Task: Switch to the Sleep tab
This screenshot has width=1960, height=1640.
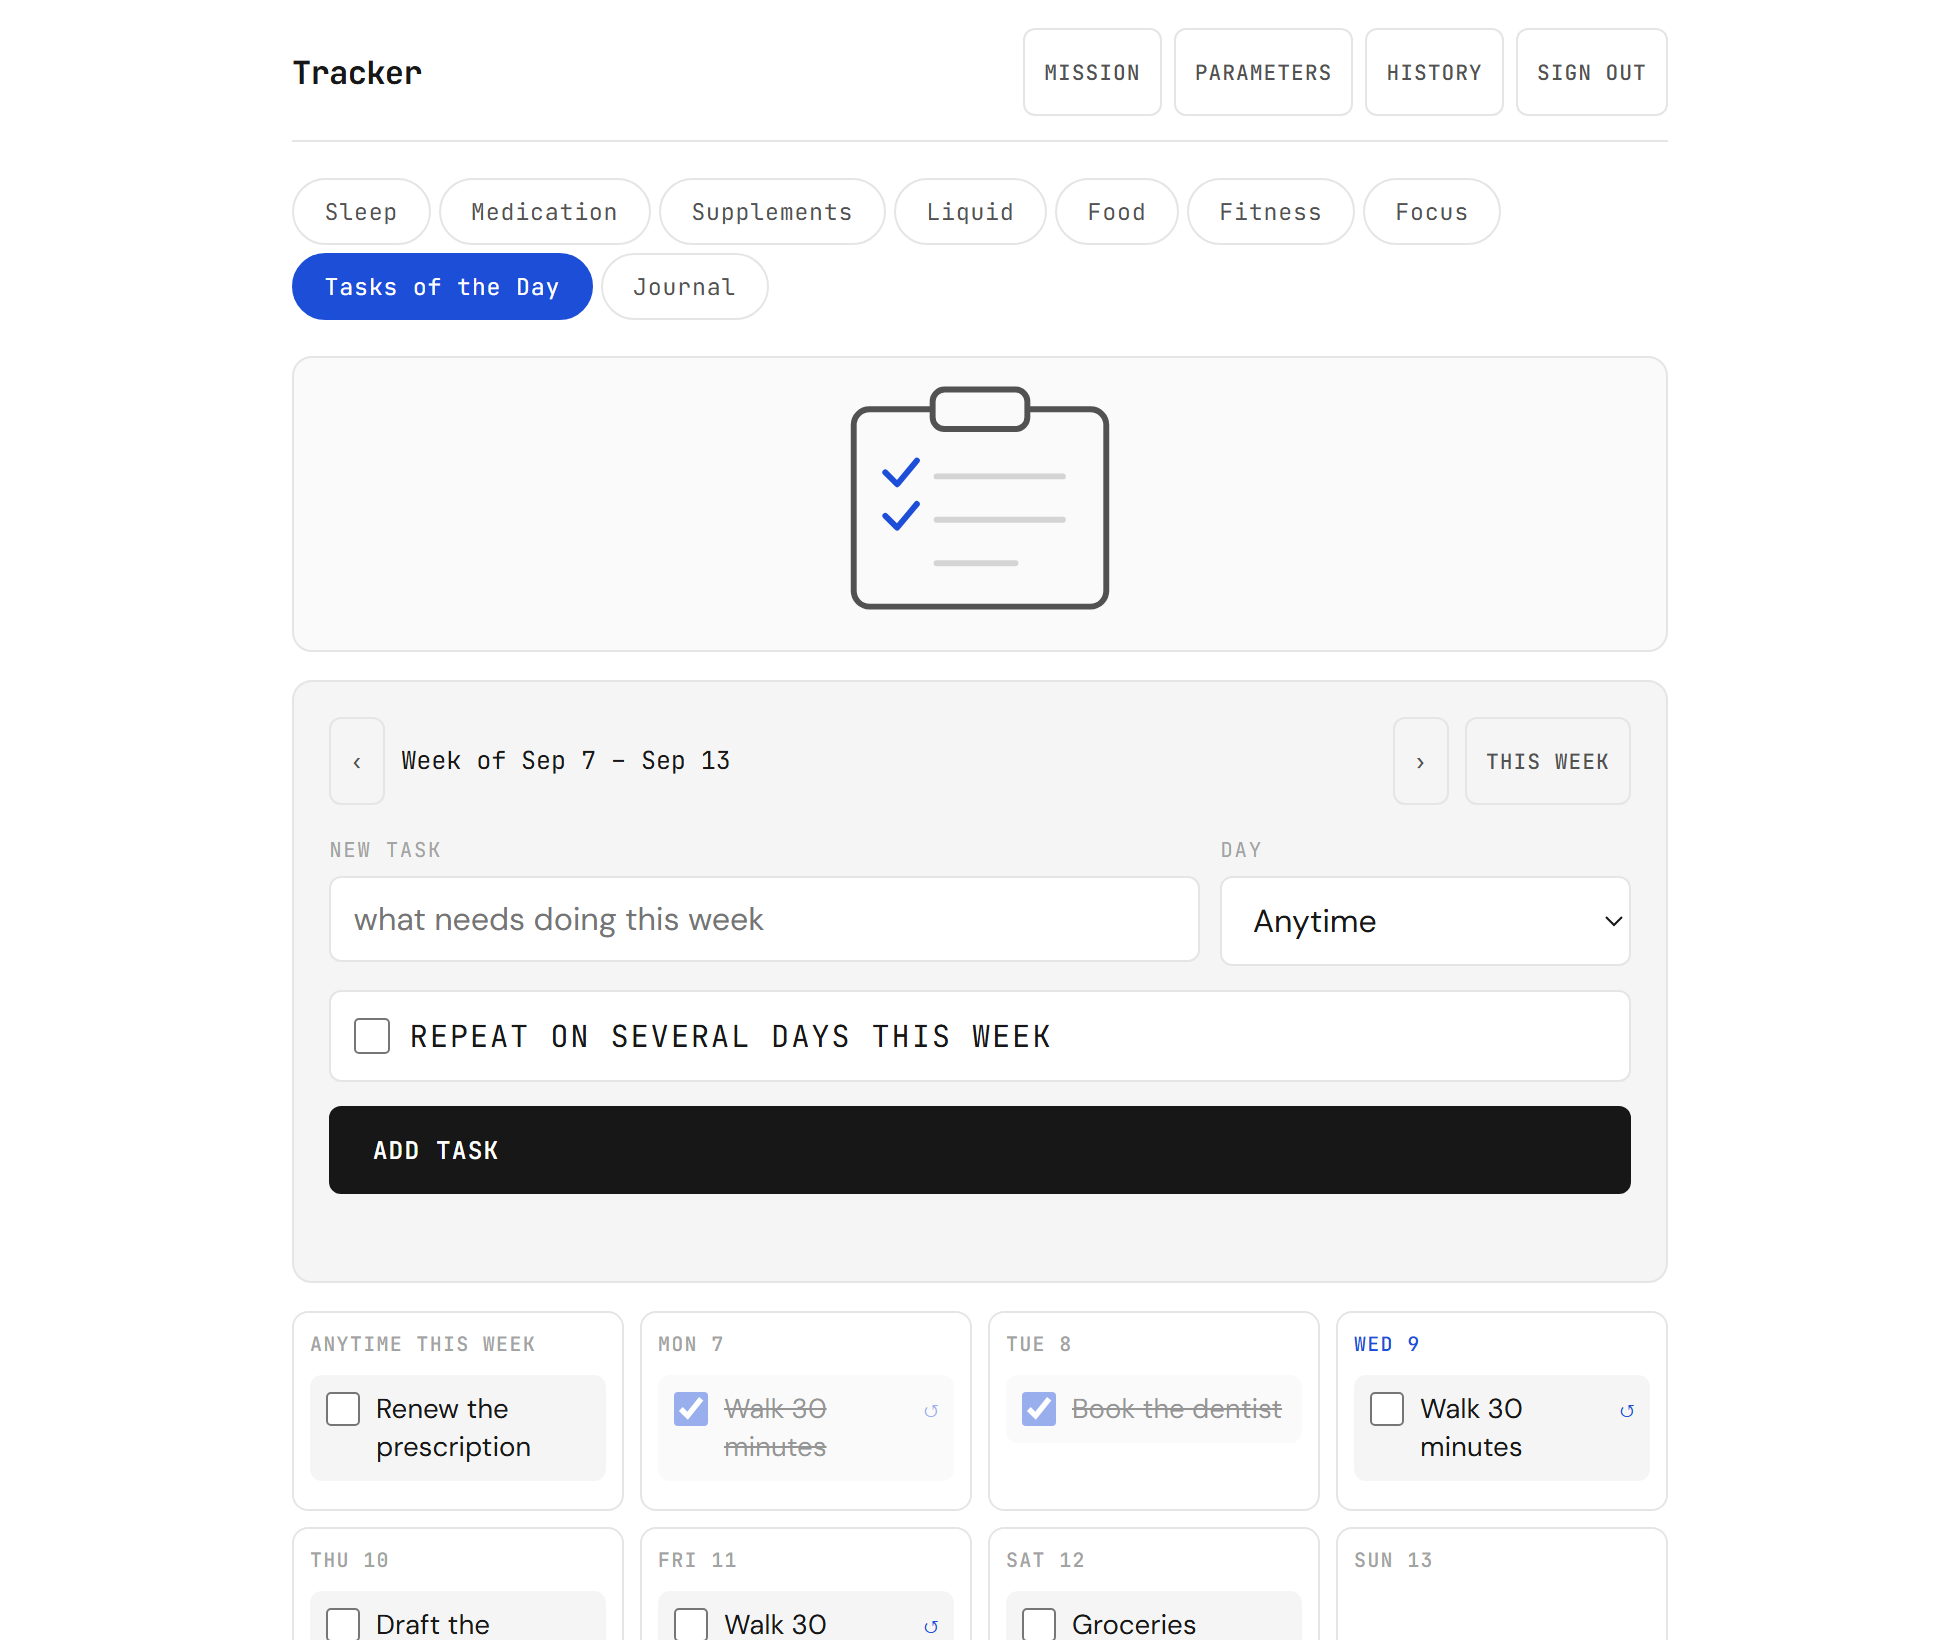Action: (x=361, y=212)
